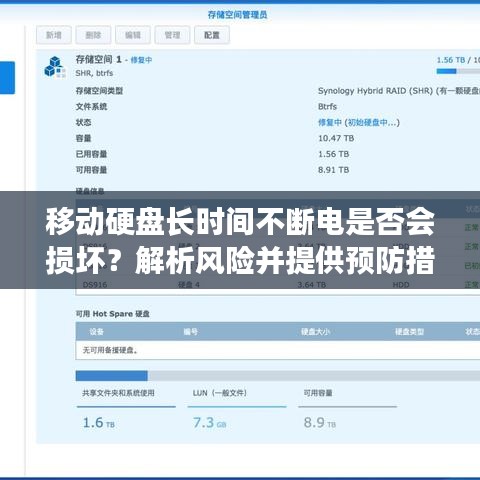Click the 可用 Hot Spare 硬盘 heading
The height and width of the screenshot is (480, 480).
click(113, 314)
